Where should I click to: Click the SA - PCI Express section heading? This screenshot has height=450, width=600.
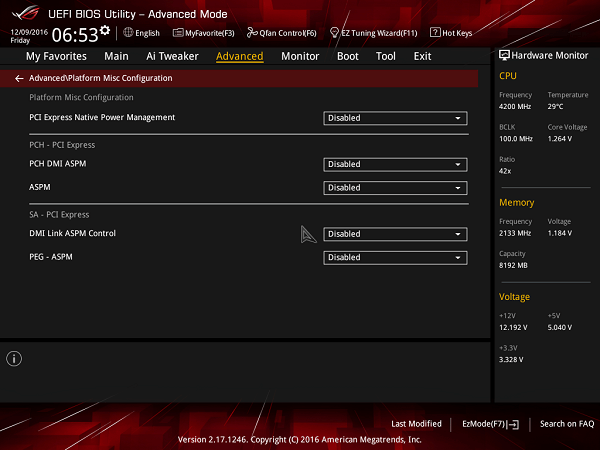59,215
